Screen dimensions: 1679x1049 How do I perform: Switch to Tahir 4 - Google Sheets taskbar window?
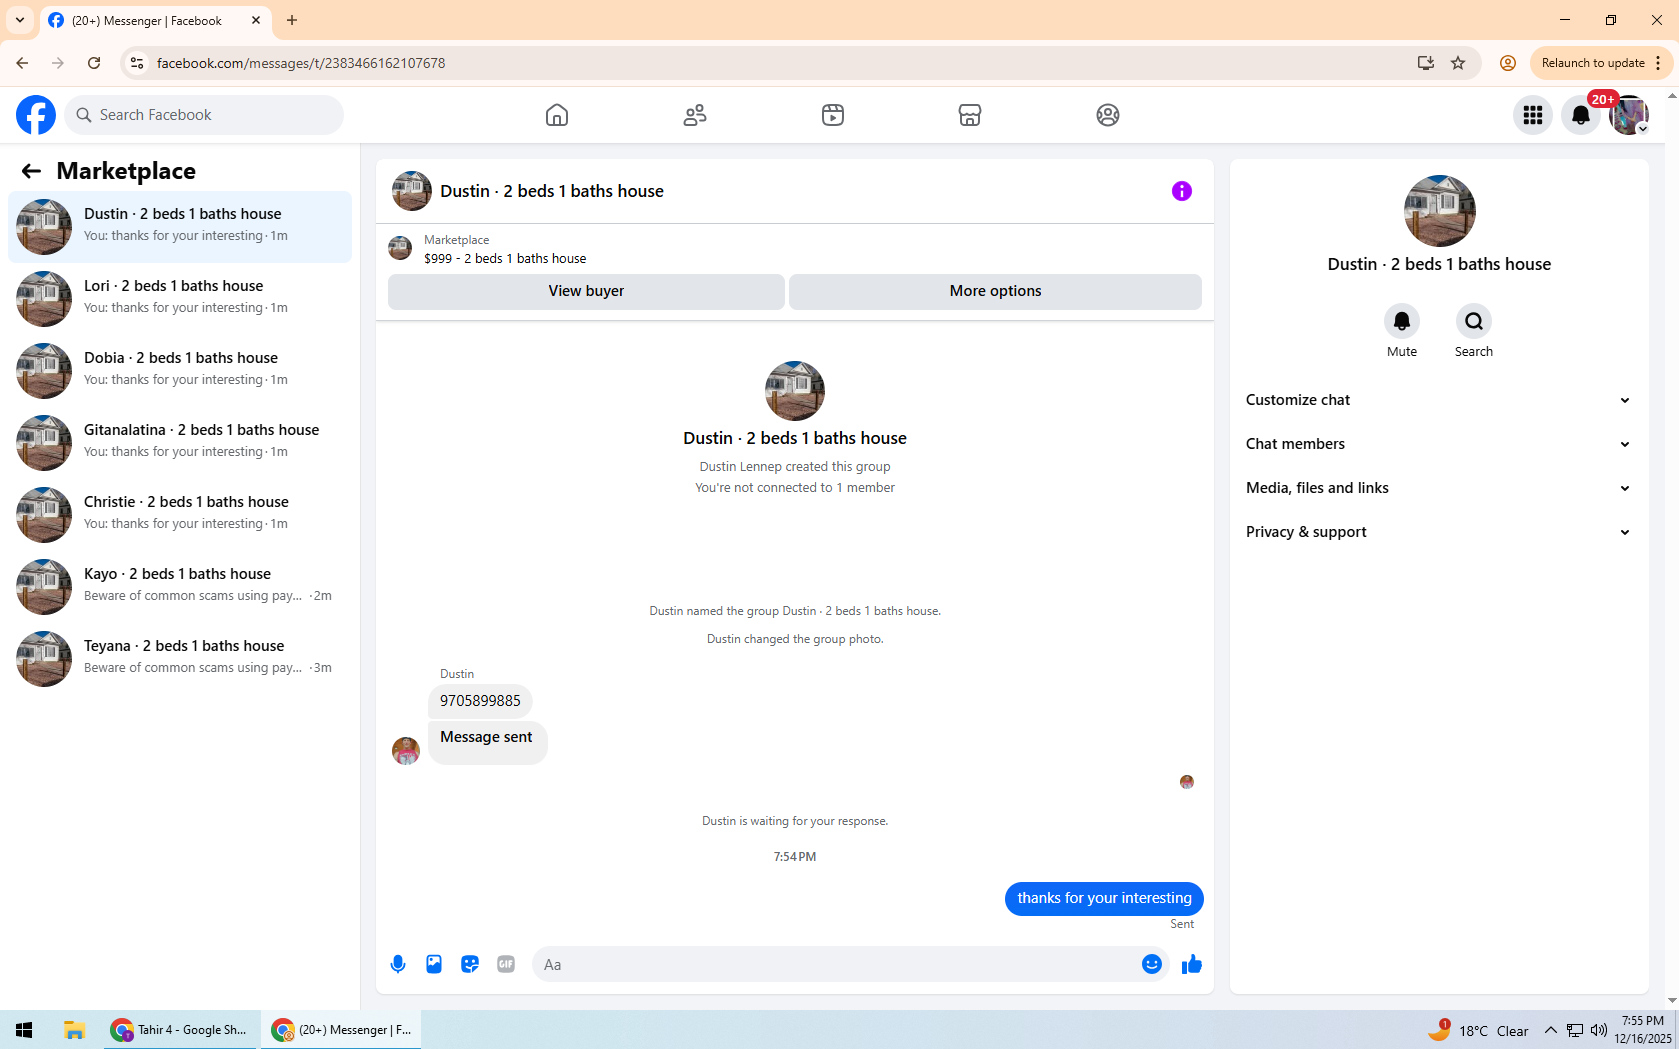[x=181, y=1030]
